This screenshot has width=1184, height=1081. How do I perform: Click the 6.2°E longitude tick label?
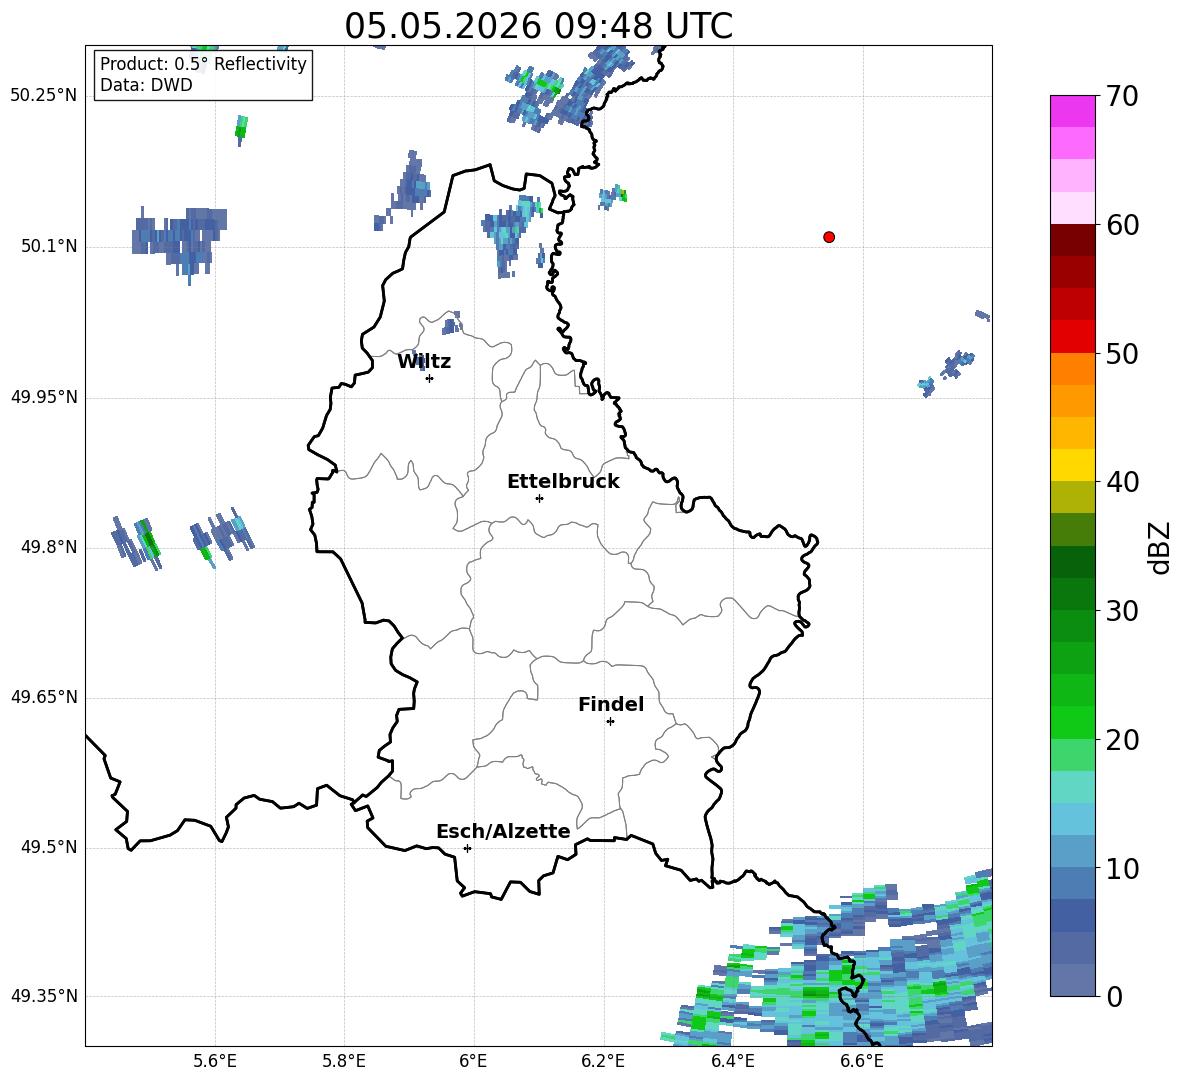[x=603, y=1061]
